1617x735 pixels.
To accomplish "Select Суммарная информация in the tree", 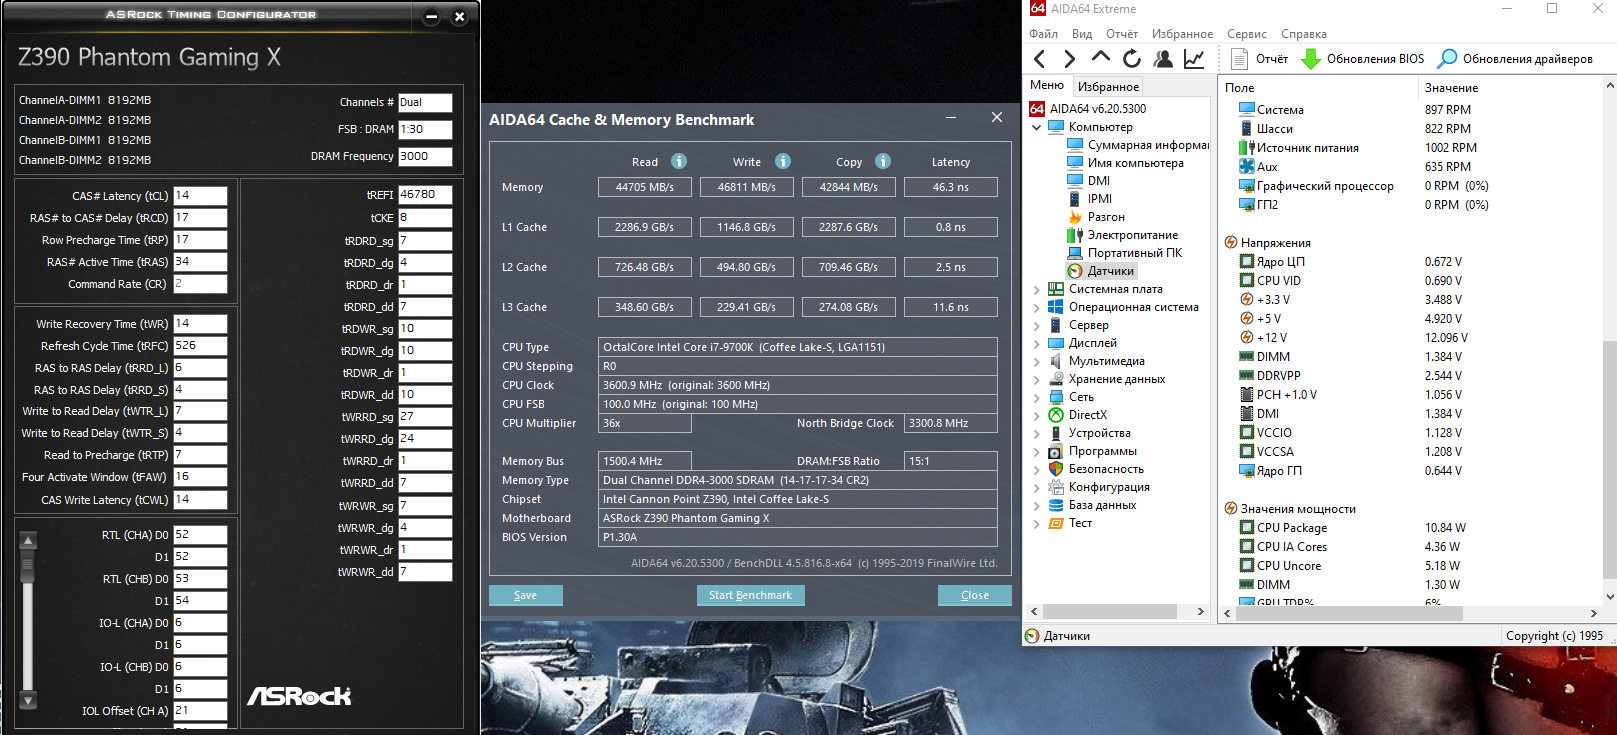I will pos(1138,145).
